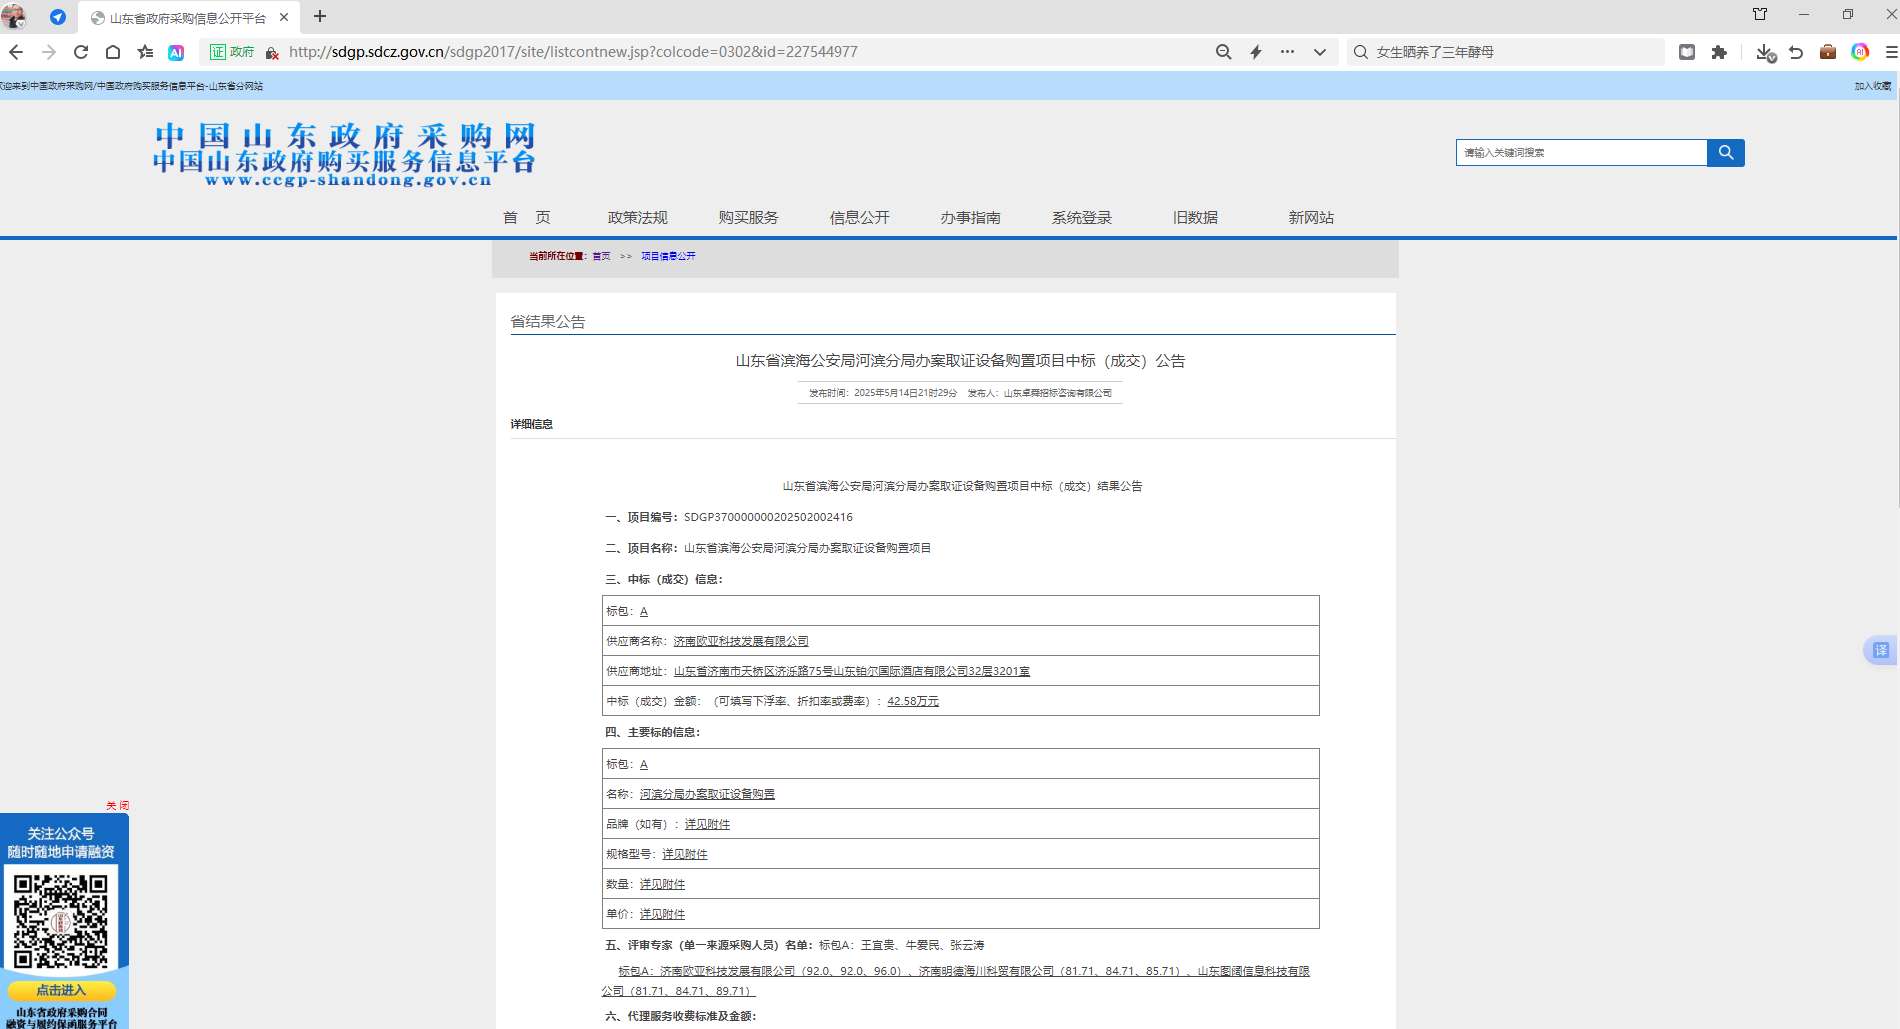Select the 信息公开 navigation menu item

[859, 217]
